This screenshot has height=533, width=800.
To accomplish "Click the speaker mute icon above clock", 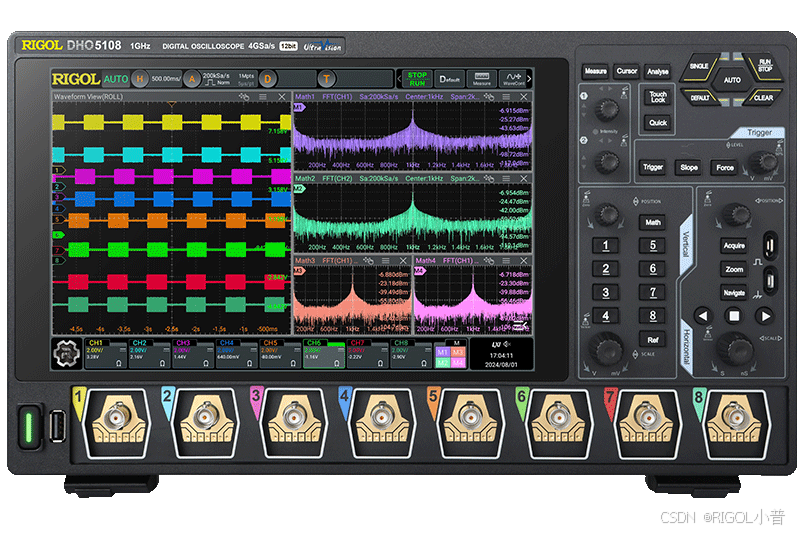I will [507, 344].
